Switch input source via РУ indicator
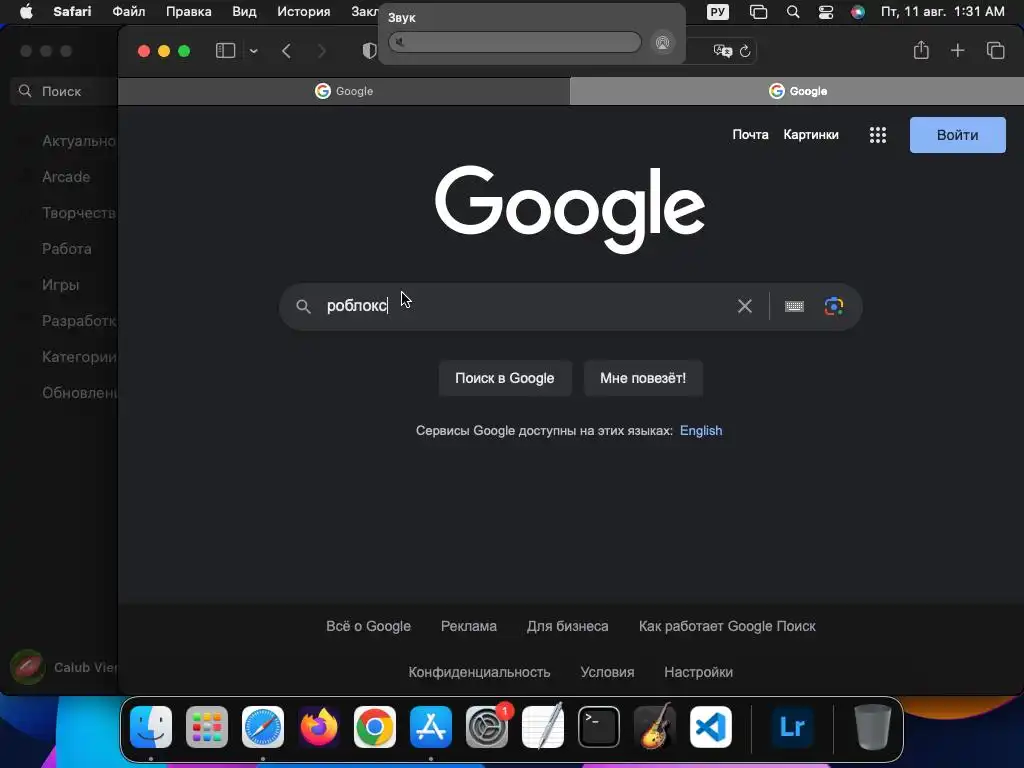This screenshot has width=1024, height=768. 717,12
